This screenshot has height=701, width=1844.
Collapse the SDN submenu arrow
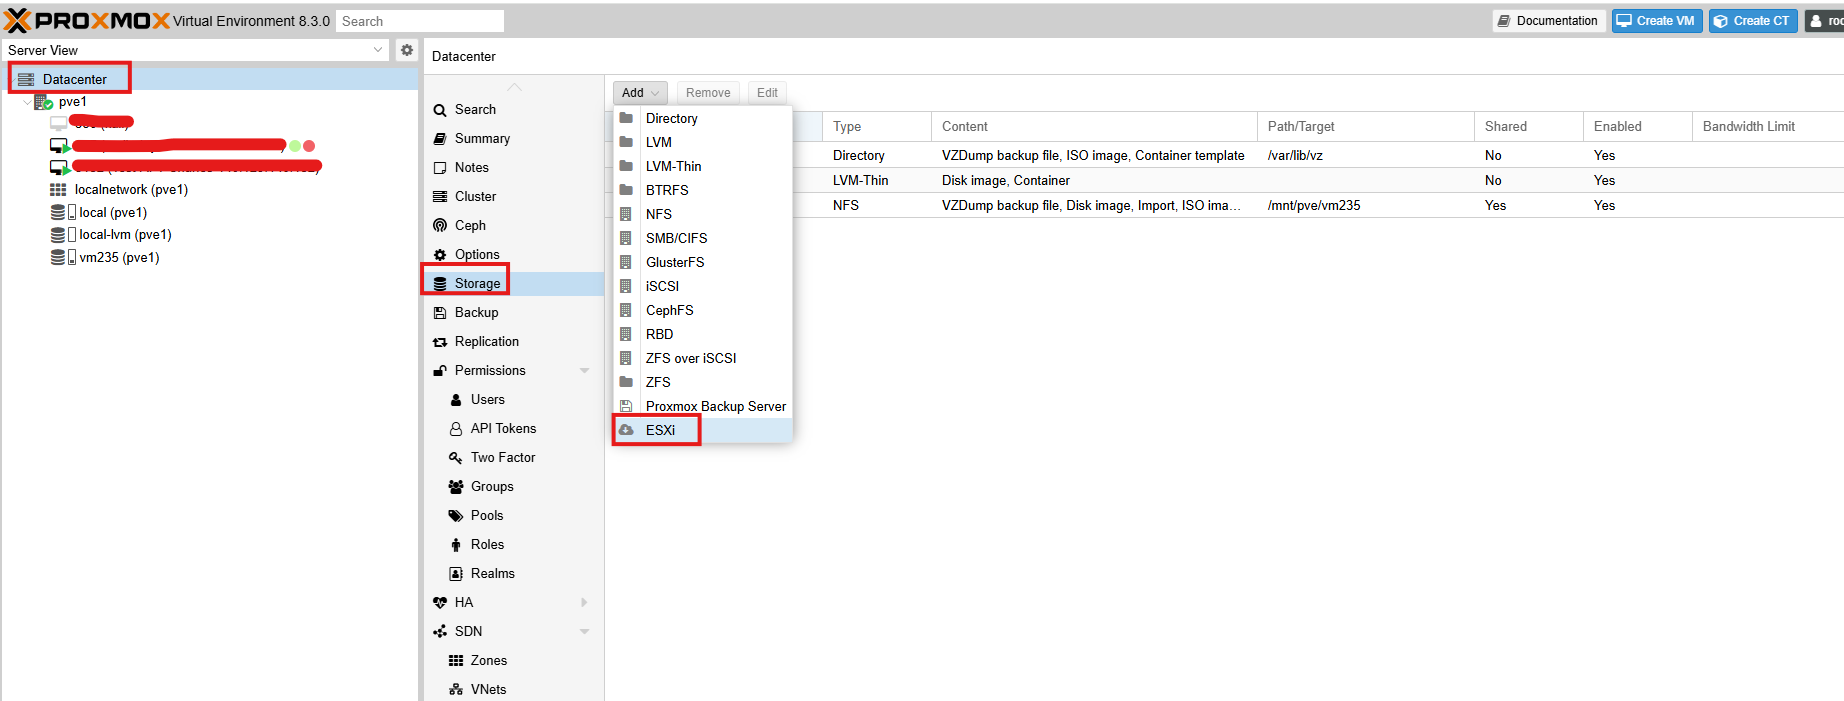(585, 632)
